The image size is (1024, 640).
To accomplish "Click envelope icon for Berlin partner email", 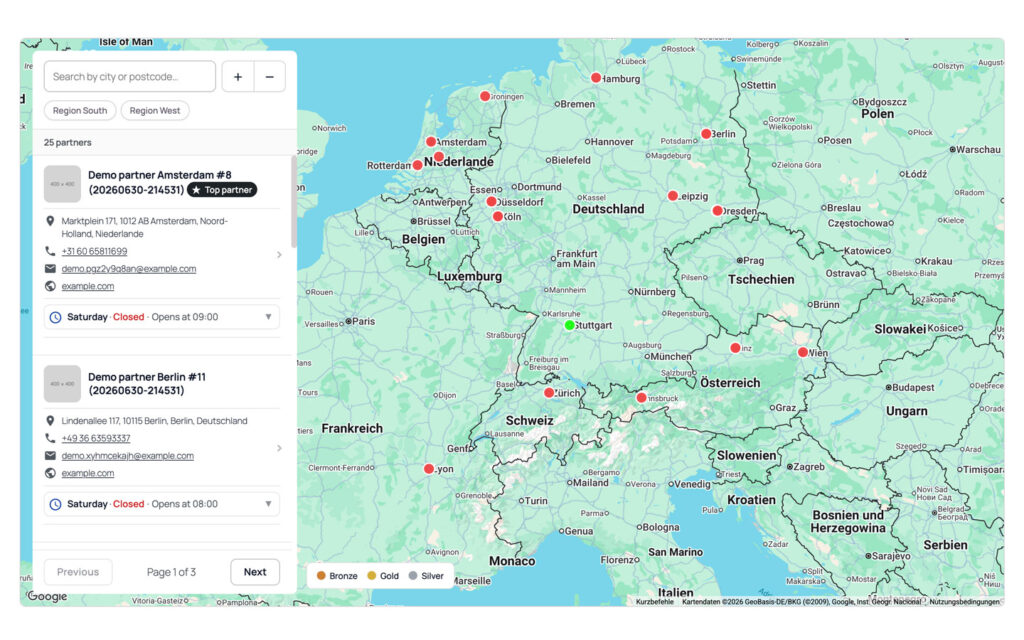I will point(50,456).
